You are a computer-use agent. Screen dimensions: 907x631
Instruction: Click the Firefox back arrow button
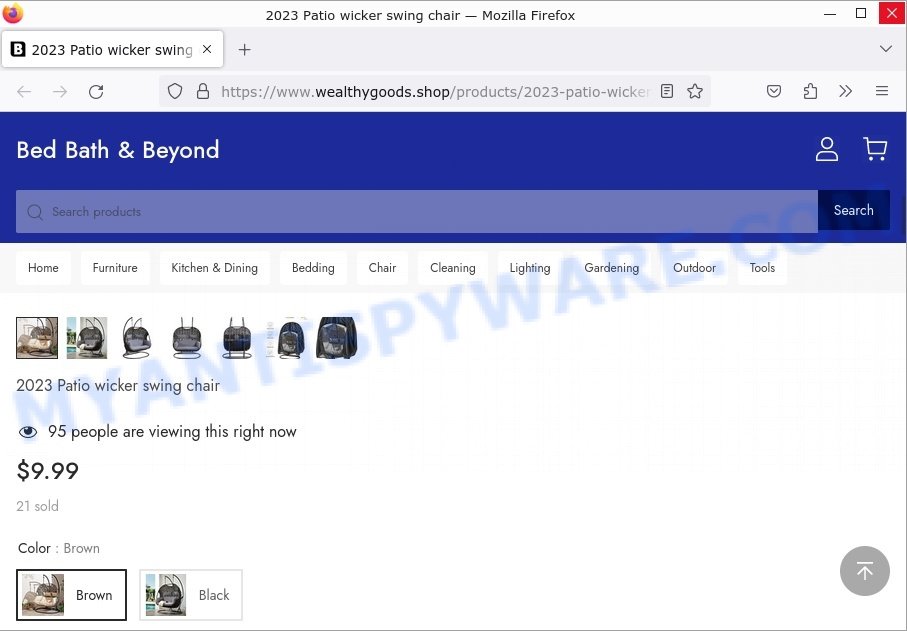[x=24, y=91]
